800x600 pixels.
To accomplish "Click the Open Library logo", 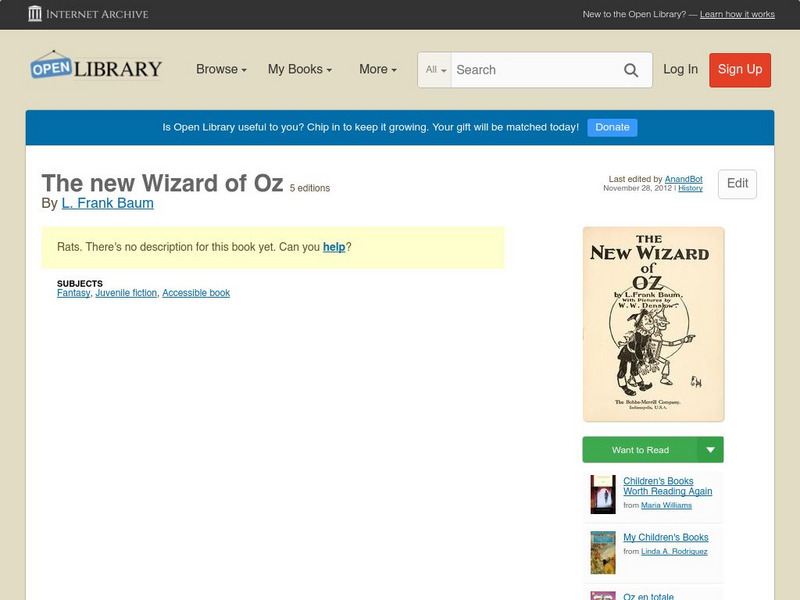I will 94,66.
